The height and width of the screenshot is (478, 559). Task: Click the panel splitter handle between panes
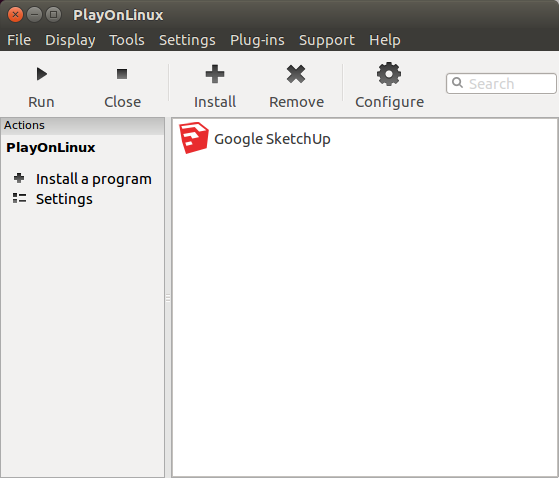pos(168,298)
